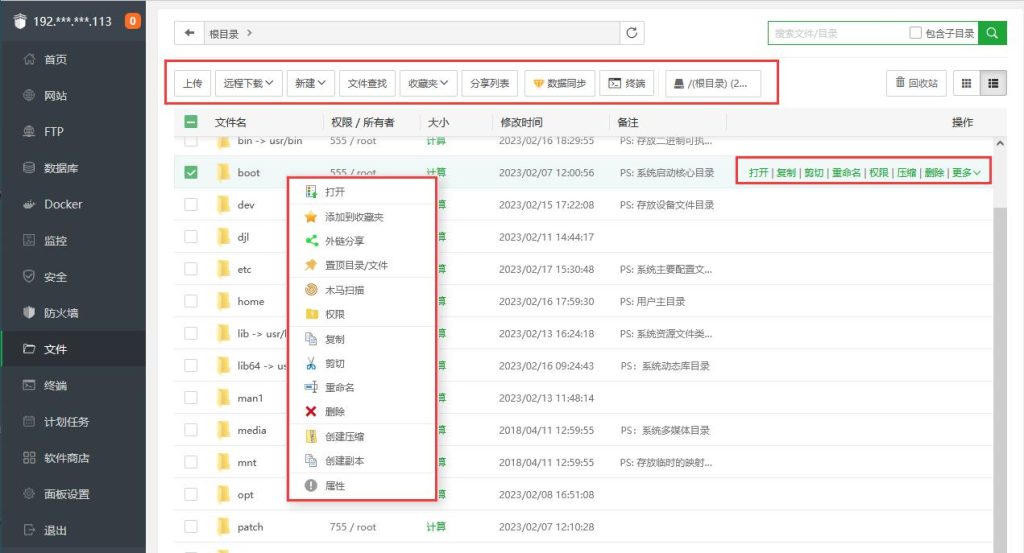Open the 终端 terminal sidebar icon
This screenshot has width=1024, height=553.
(29, 385)
